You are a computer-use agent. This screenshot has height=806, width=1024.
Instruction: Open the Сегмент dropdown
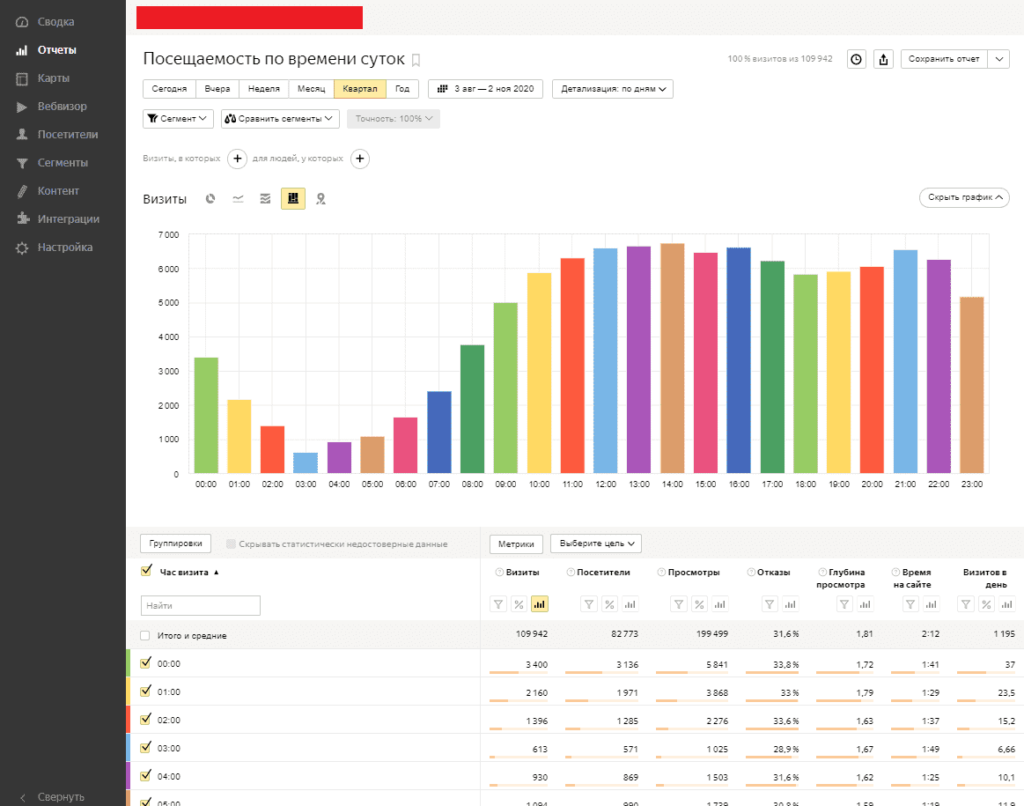pyautogui.click(x=179, y=119)
